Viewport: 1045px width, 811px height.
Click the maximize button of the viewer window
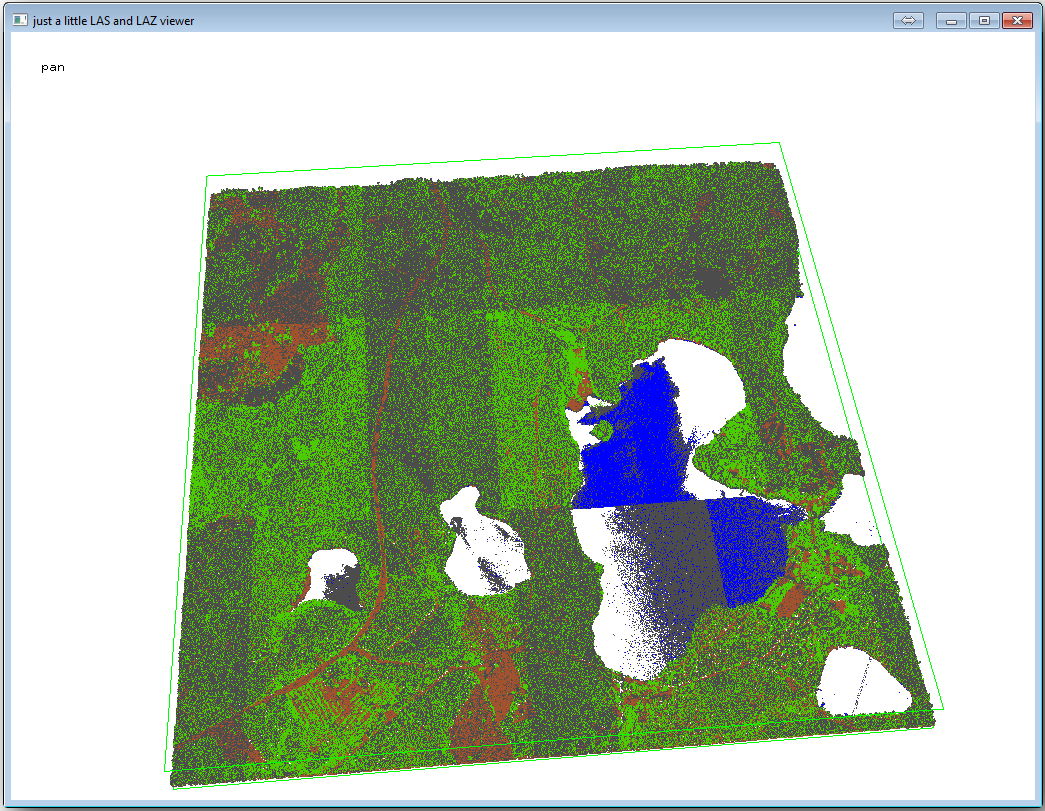pos(982,19)
